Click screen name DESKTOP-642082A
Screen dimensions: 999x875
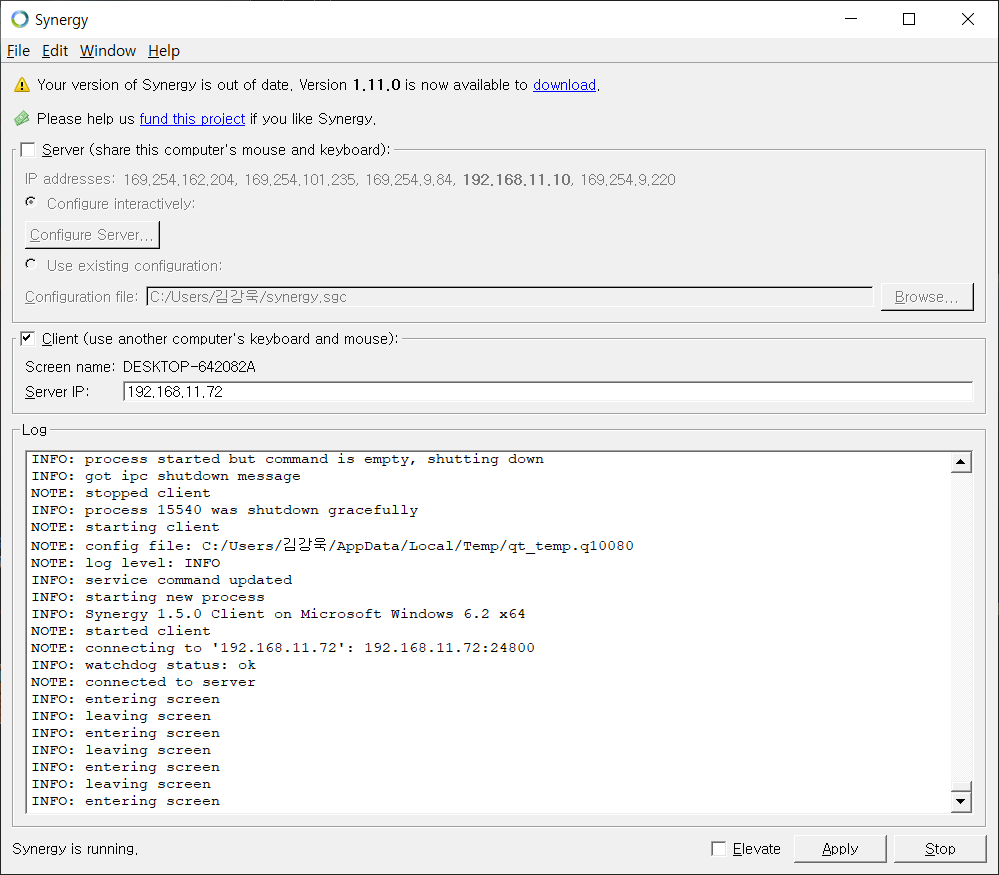click(x=189, y=367)
